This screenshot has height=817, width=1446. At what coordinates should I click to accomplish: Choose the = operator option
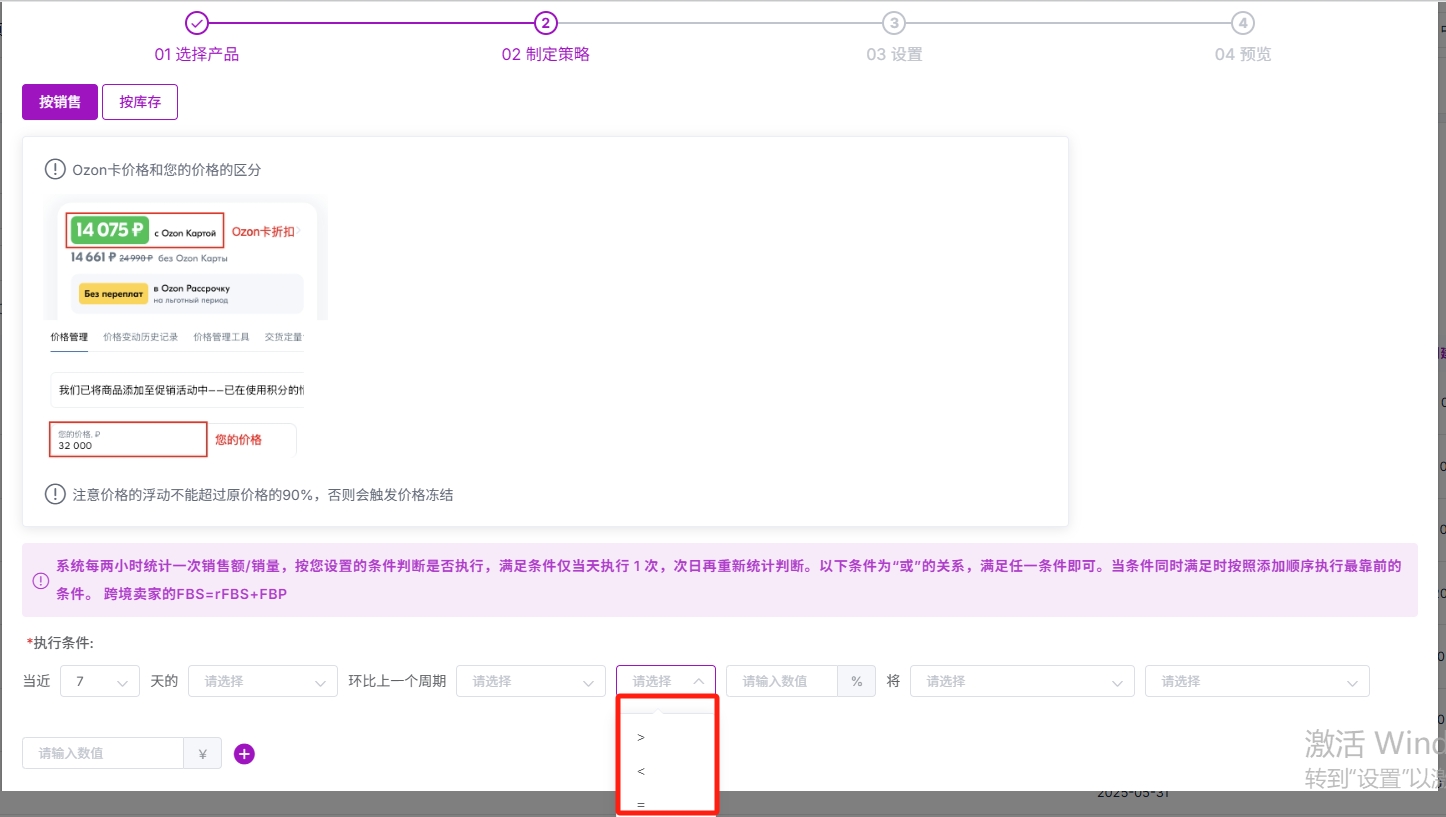pos(667,802)
